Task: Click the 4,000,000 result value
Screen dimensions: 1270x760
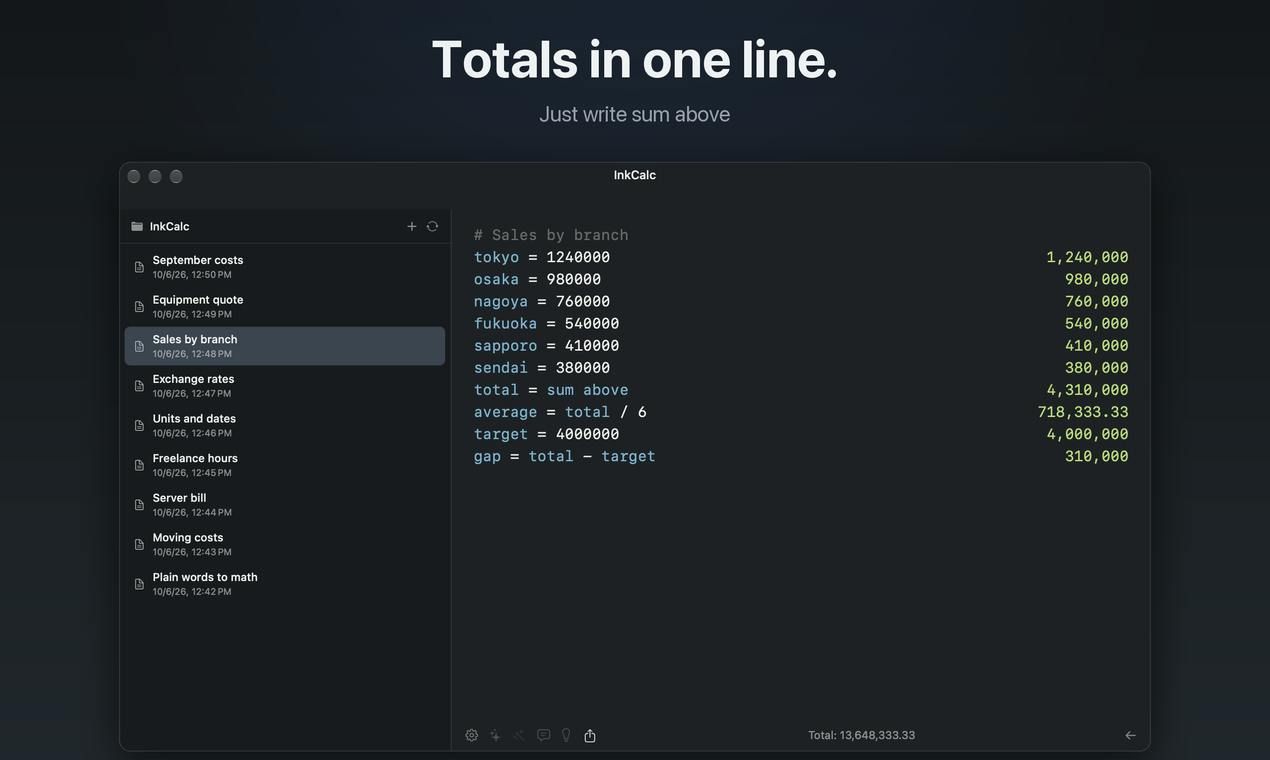Action: [1087, 433]
